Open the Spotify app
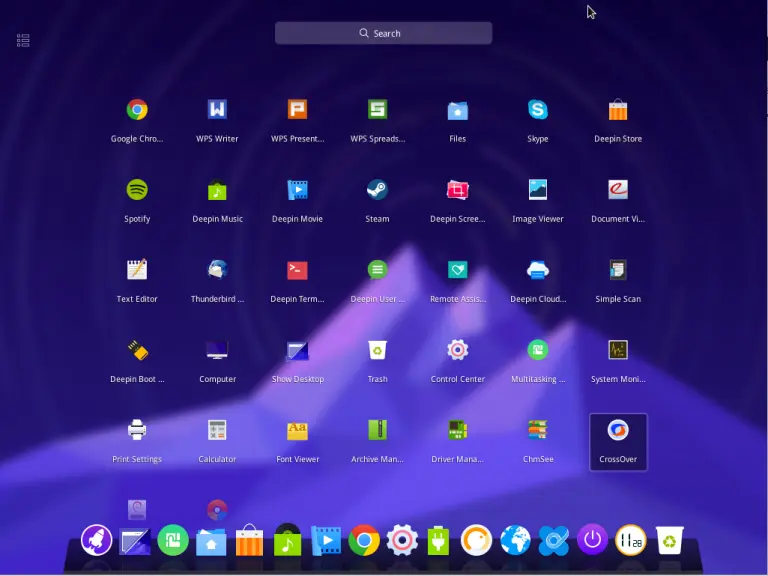The height and width of the screenshot is (576, 768). [137, 190]
